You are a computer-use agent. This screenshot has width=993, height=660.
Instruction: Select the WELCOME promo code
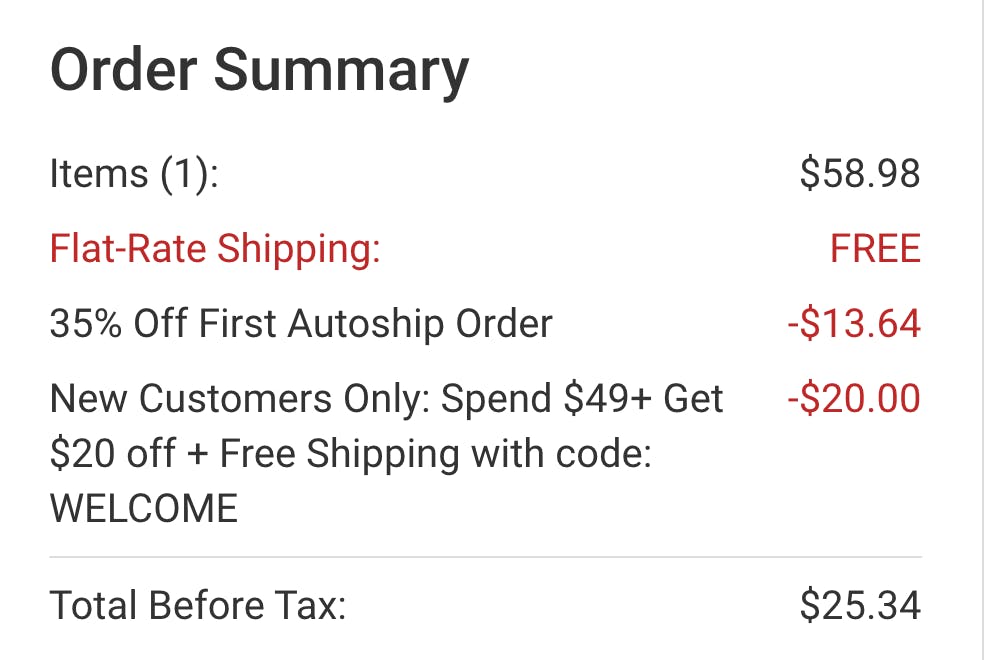tap(144, 509)
